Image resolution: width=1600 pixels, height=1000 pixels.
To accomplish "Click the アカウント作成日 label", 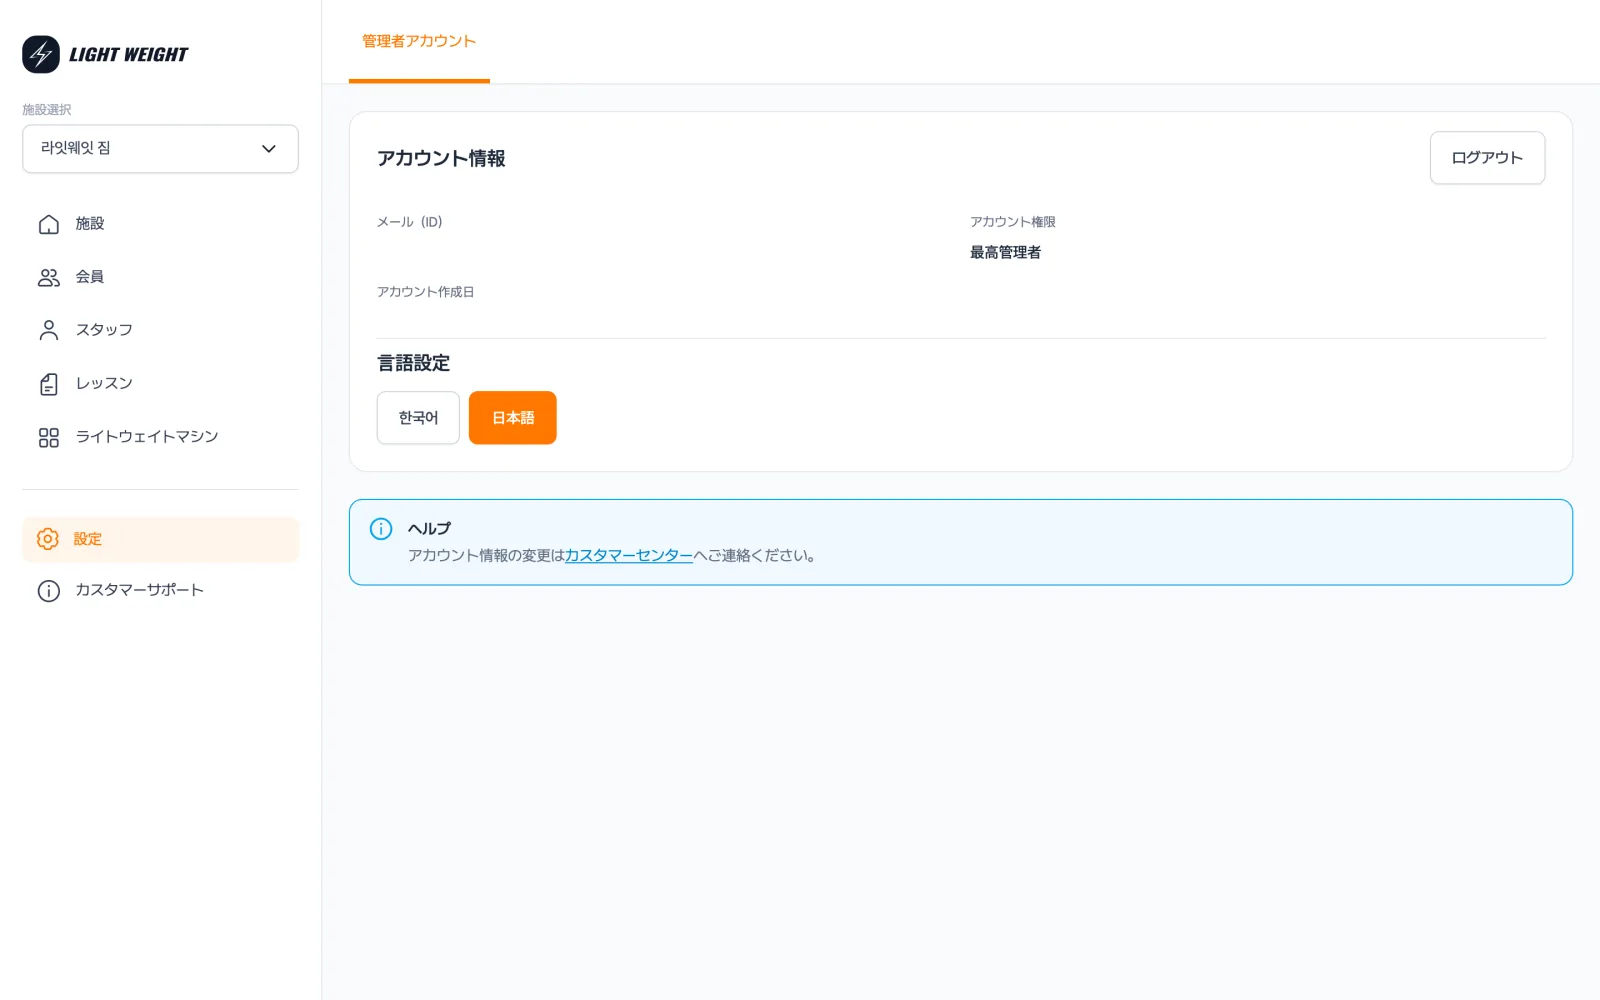I will 425,292.
